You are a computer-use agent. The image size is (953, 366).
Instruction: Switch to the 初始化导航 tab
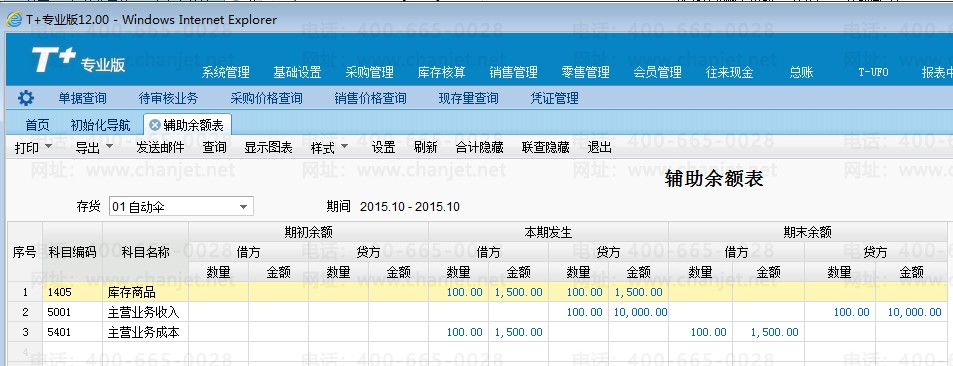100,125
